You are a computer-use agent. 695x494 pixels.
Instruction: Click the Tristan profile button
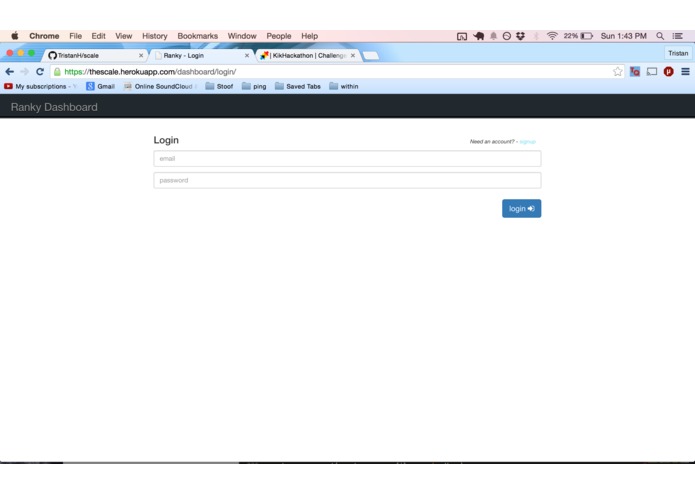click(x=678, y=53)
